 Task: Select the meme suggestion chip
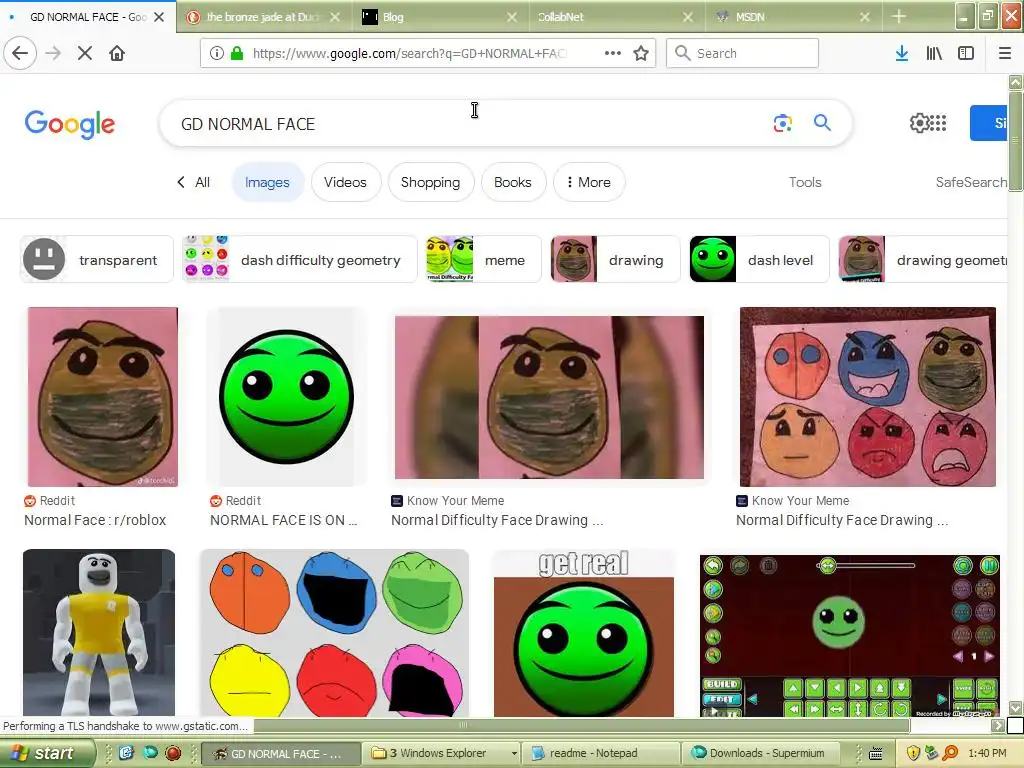coord(483,260)
